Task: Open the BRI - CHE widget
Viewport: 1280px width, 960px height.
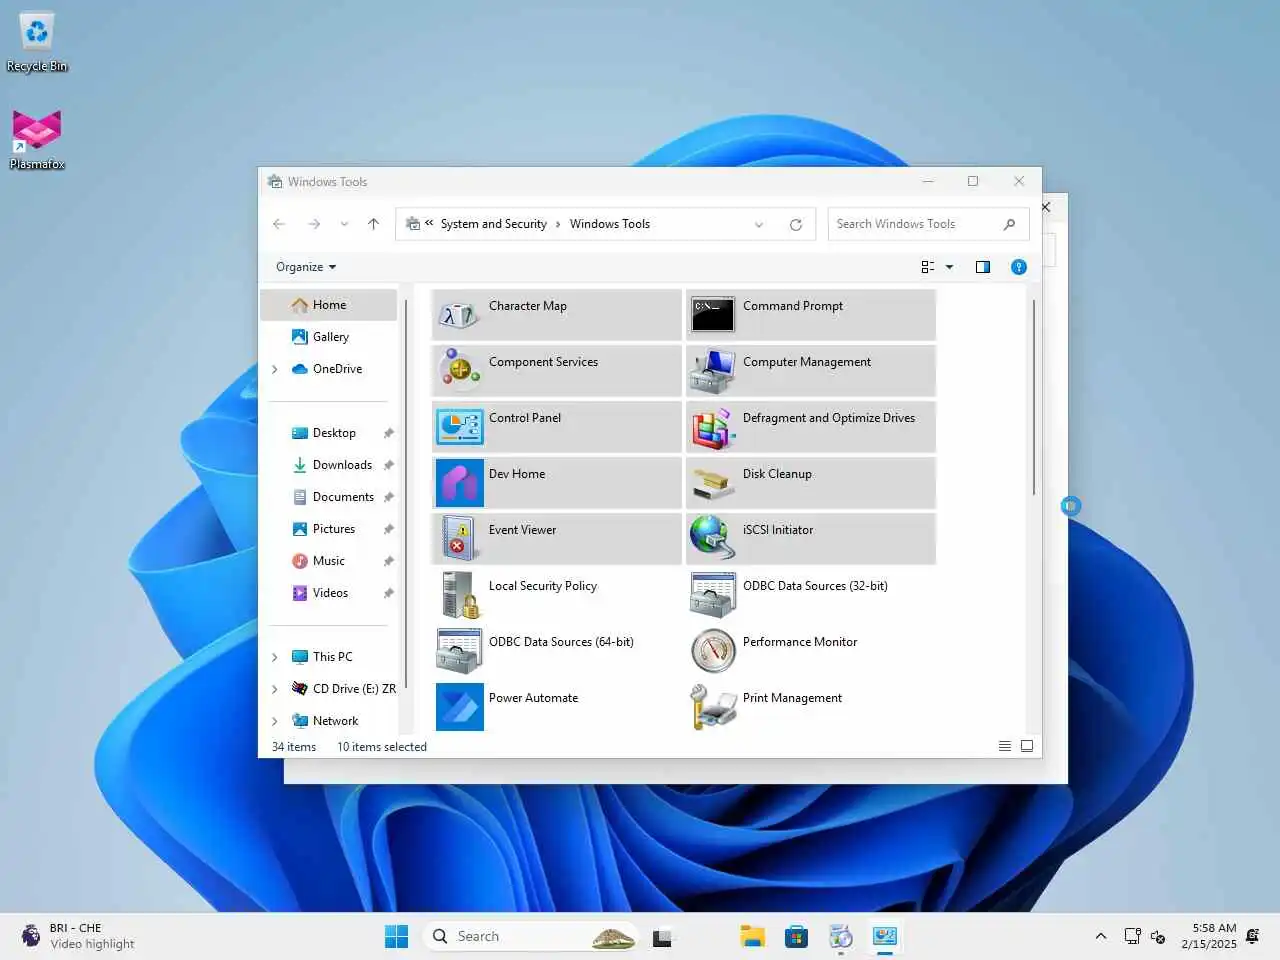Action: [x=78, y=936]
